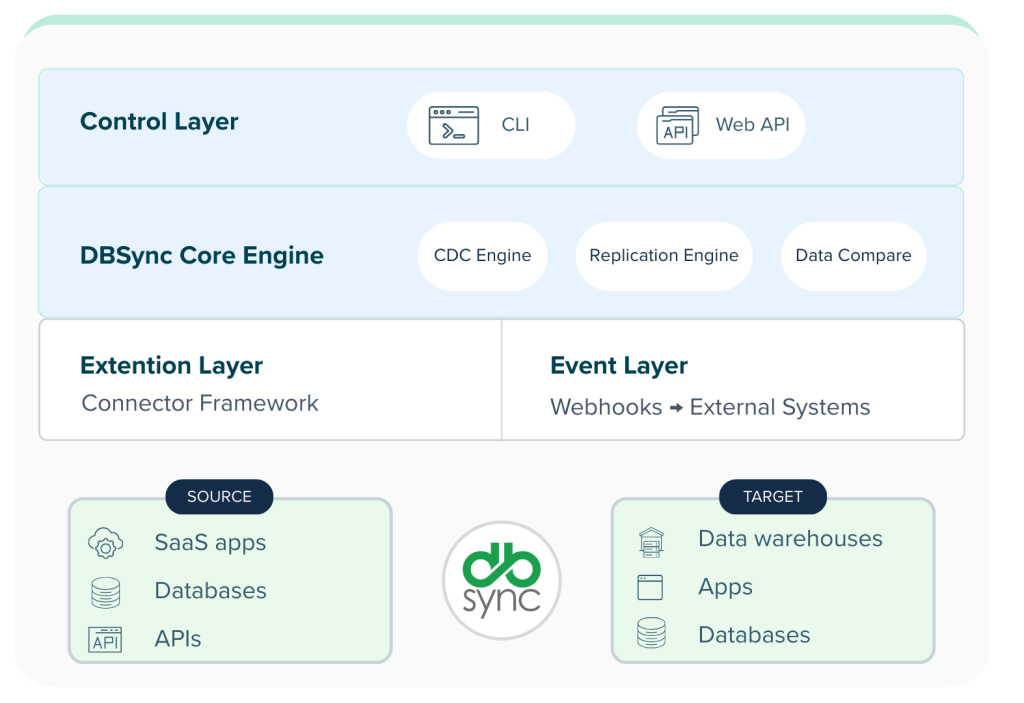Click the Web API folder icon
1024x703 pixels.
[x=678, y=125]
